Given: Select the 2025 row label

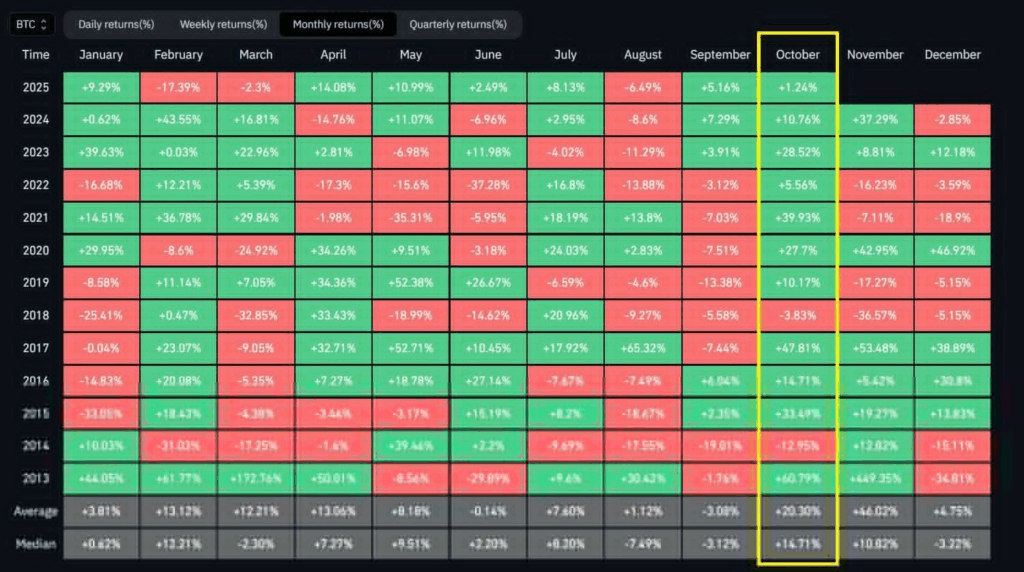Looking at the screenshot, I should 35,87.
